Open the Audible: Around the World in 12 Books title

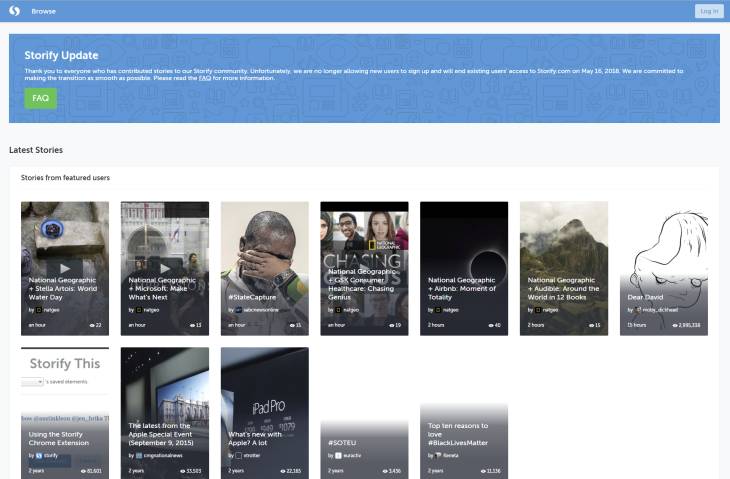pos(563,289)
